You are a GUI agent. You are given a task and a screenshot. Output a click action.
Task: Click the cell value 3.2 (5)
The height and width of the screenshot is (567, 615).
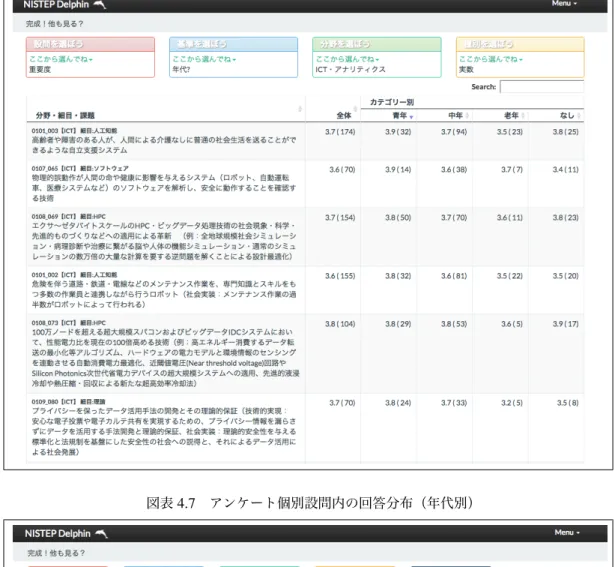point(511,403)
